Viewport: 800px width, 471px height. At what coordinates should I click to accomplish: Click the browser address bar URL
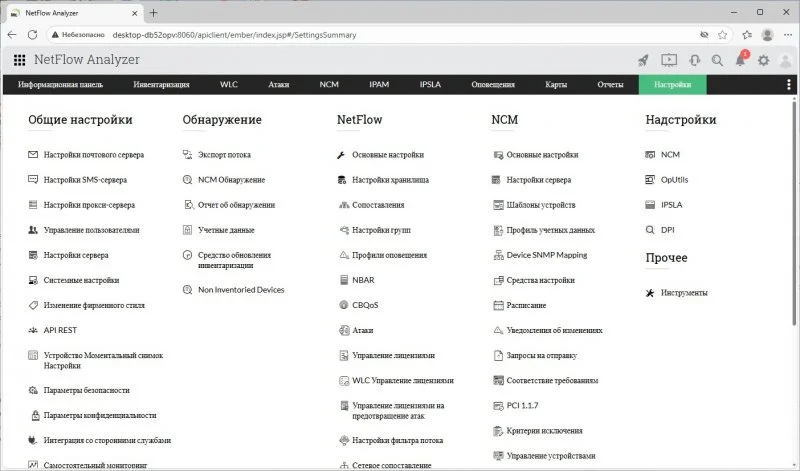[x=234, y=35]
